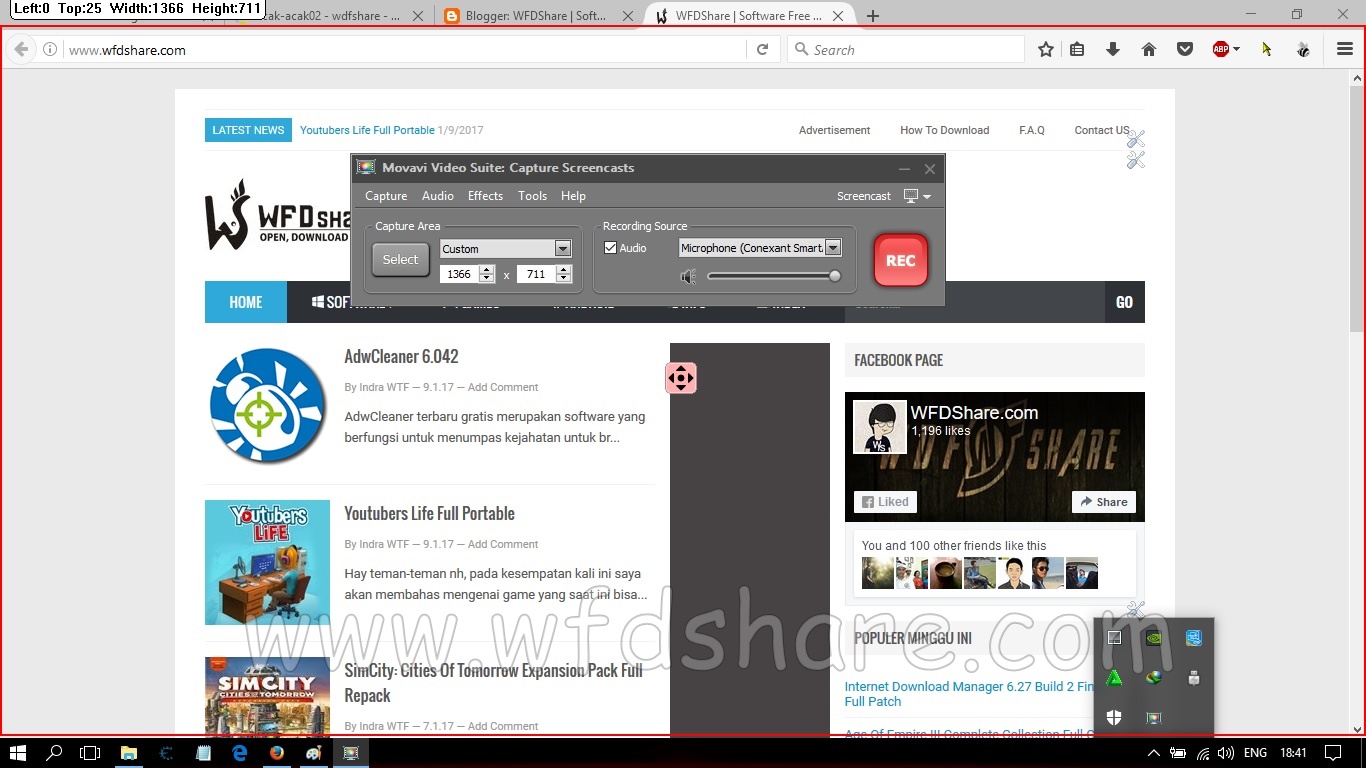The image size is (1366, 768).
Task: Open the Advertisement link
Action: (834, 130)
